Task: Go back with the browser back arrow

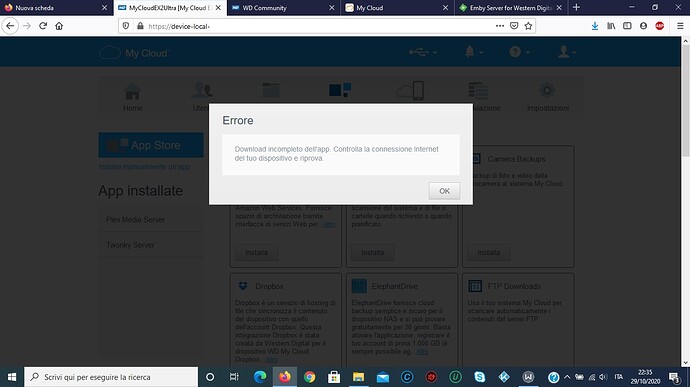Action: coord(10,26)
